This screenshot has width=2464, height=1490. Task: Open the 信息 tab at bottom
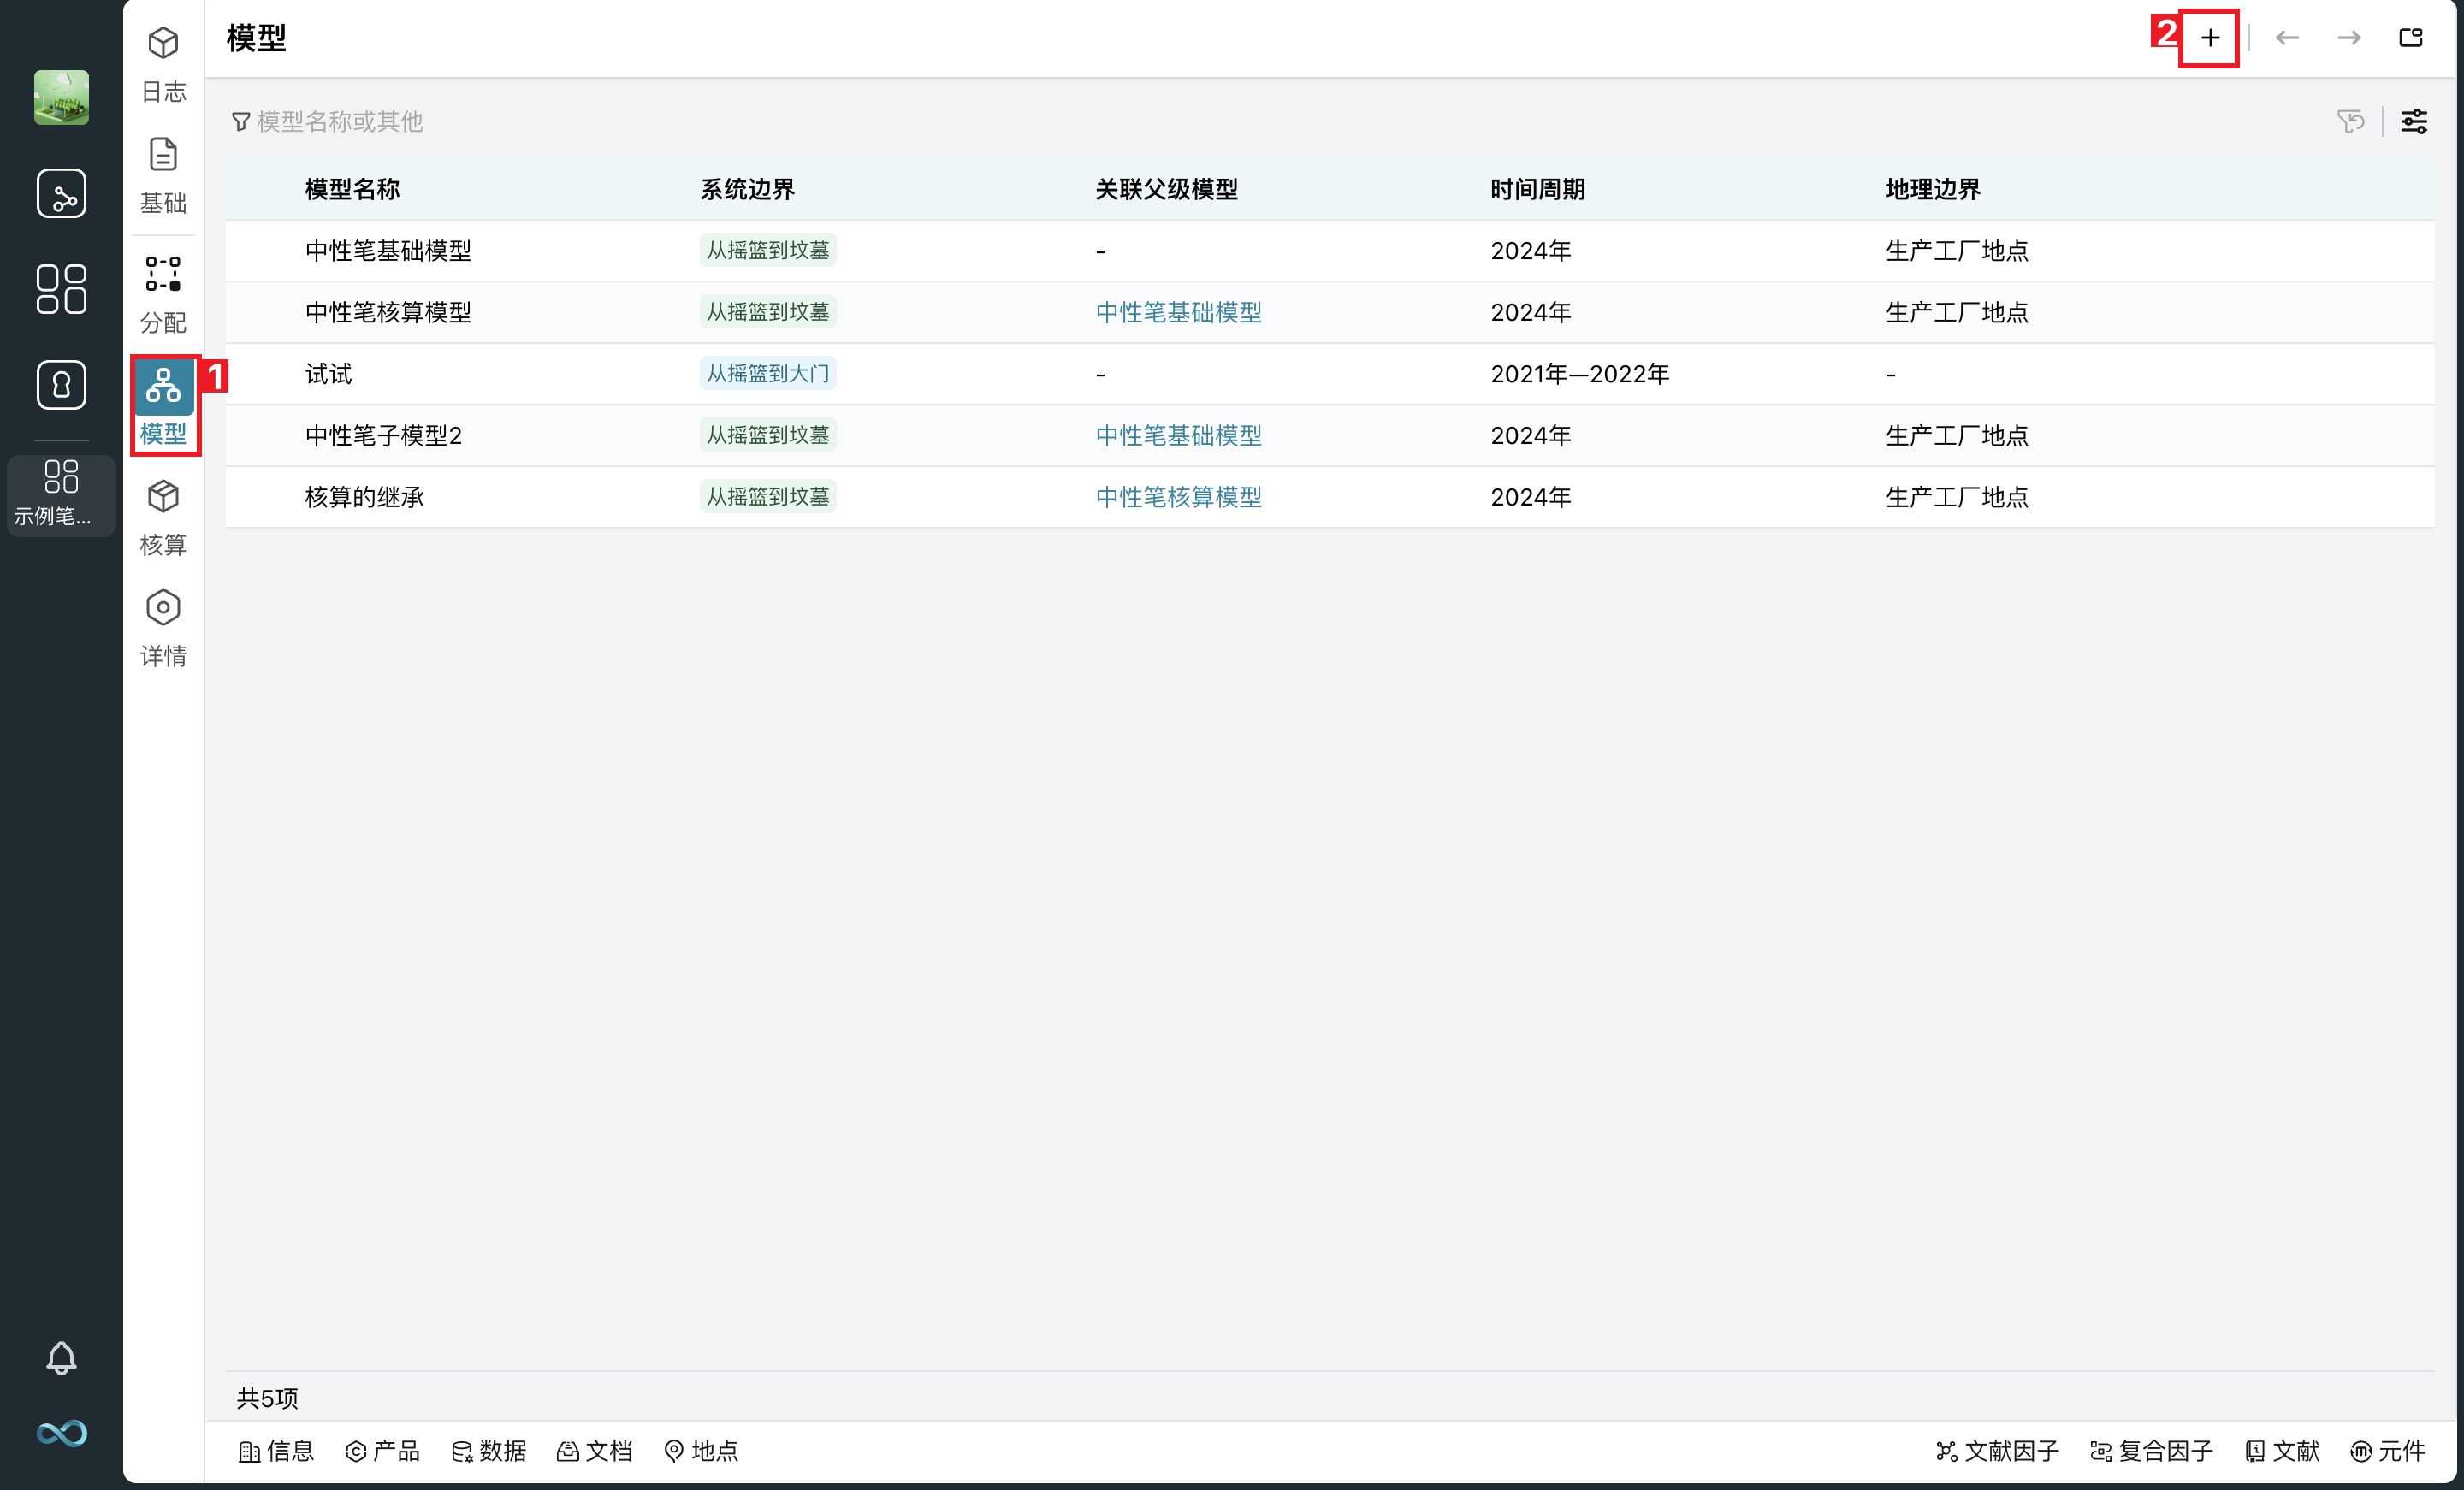pyautogui.click(x=276, y=1450)
